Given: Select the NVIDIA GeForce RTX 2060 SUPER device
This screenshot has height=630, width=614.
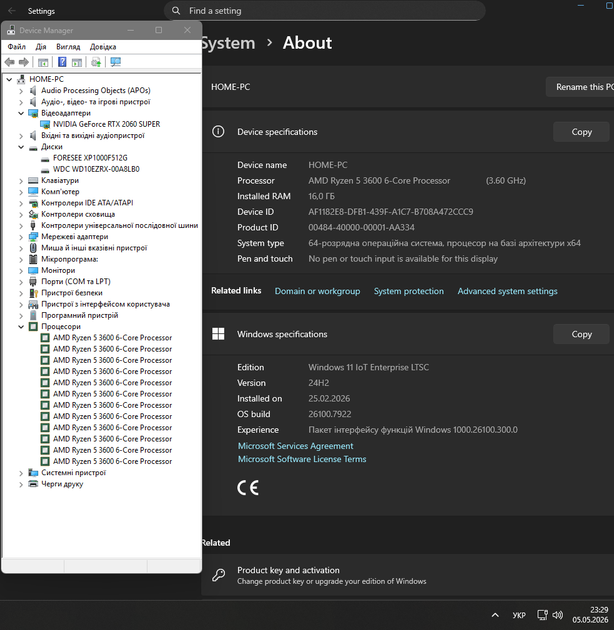Looking at the screenshot, I should [106, 124].
